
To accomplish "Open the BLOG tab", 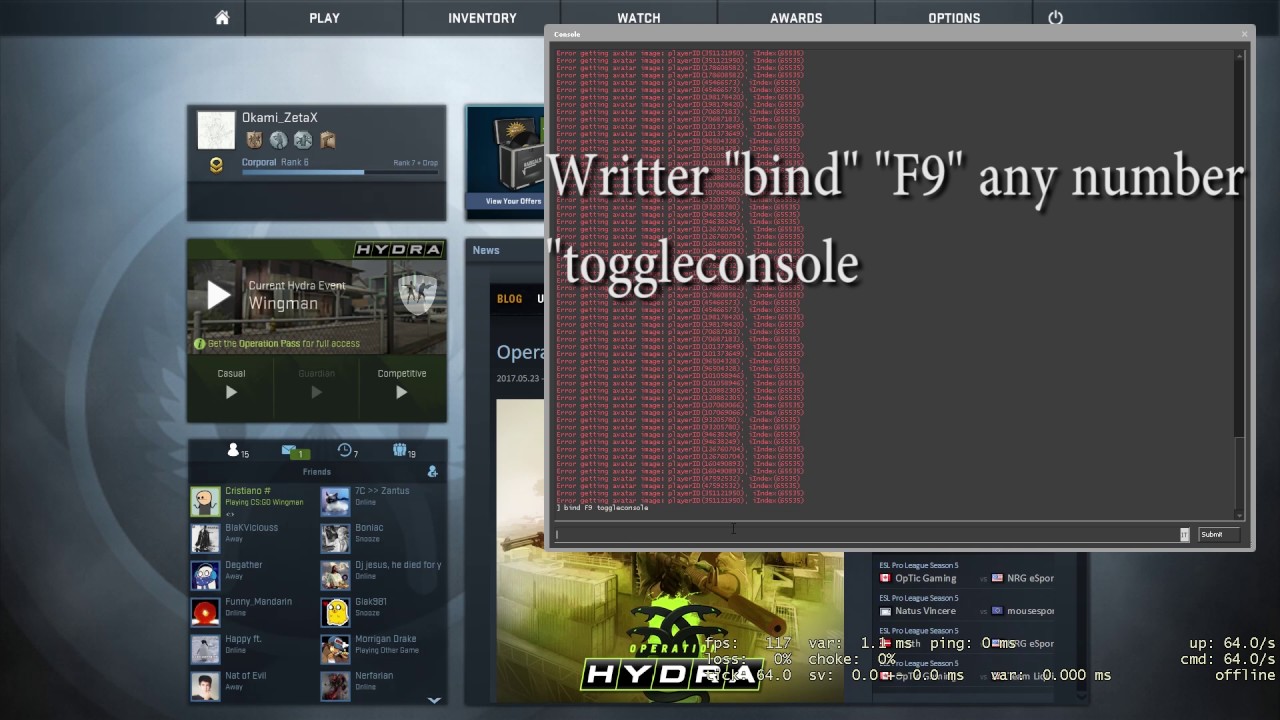I will coord(510,299).
